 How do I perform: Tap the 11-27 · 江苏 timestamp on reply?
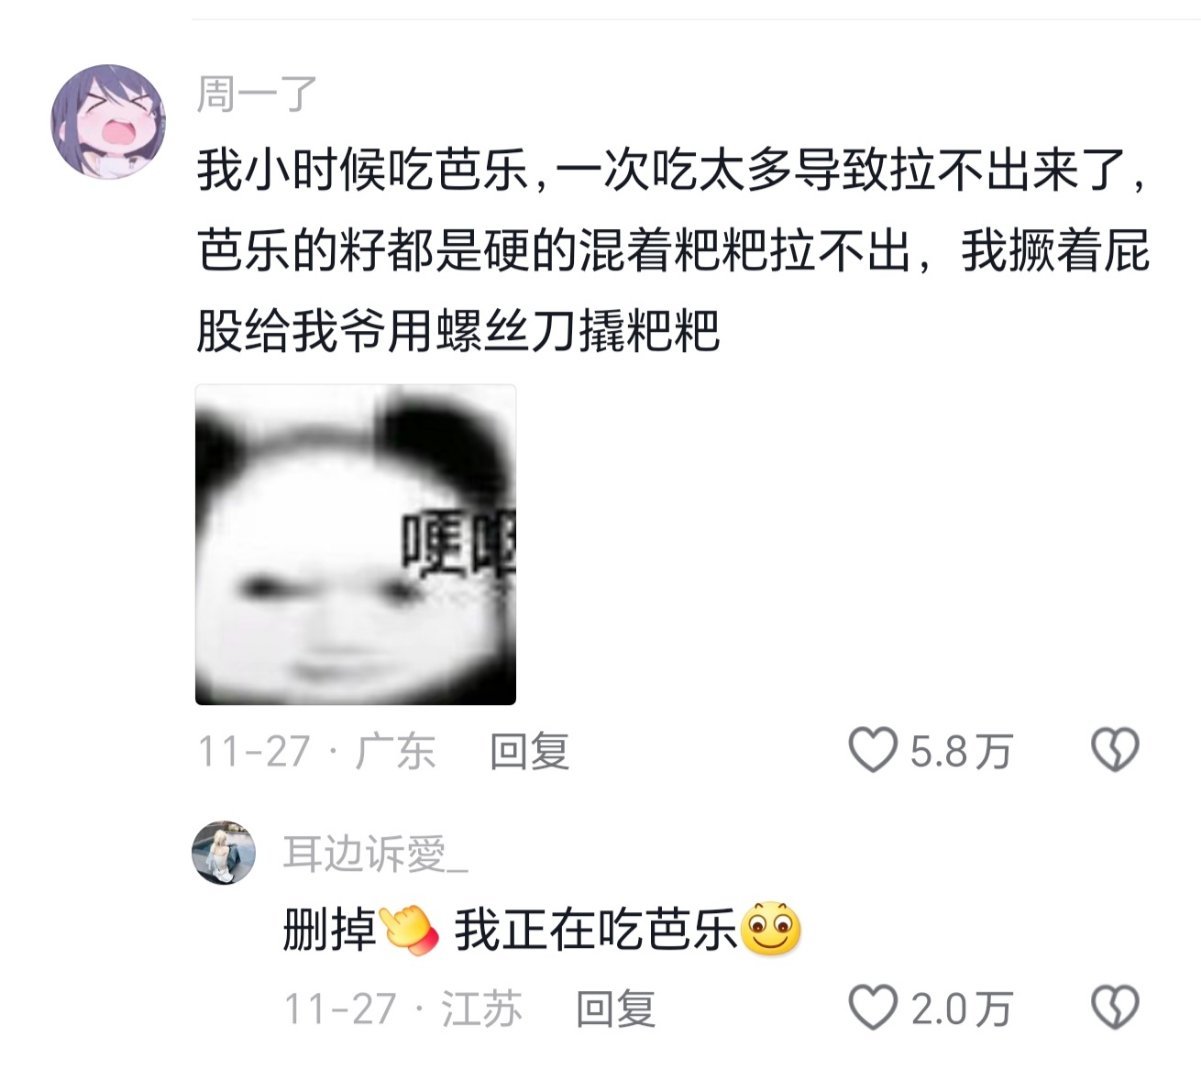[403, 1008]
